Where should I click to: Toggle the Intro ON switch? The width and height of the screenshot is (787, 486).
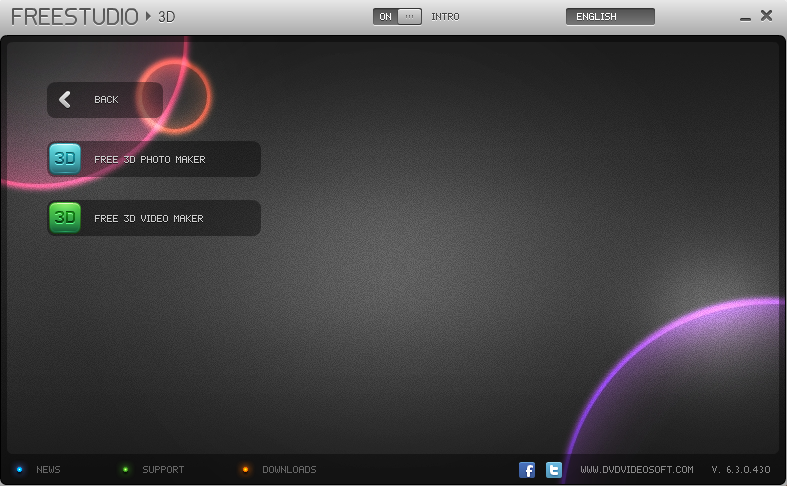(397, 17)
